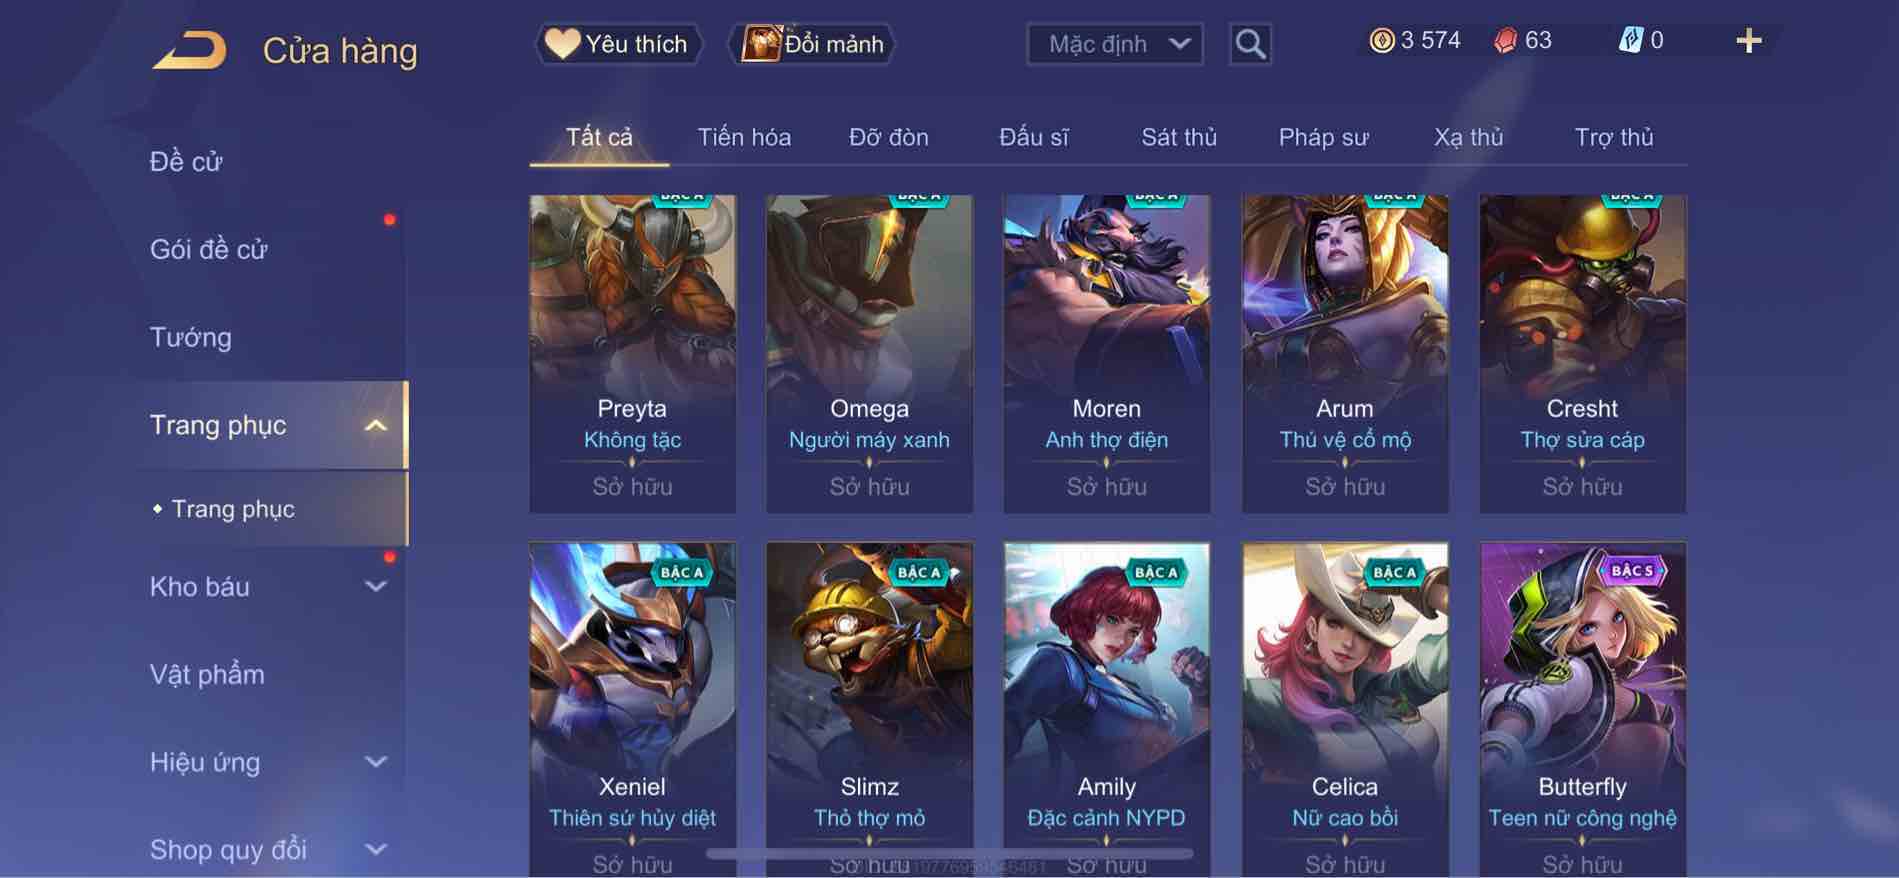Select the Butterfly Teen nữ công nghệ skin
The width and height of the screenshot is (1899, 878).
tap(1582, 710)
